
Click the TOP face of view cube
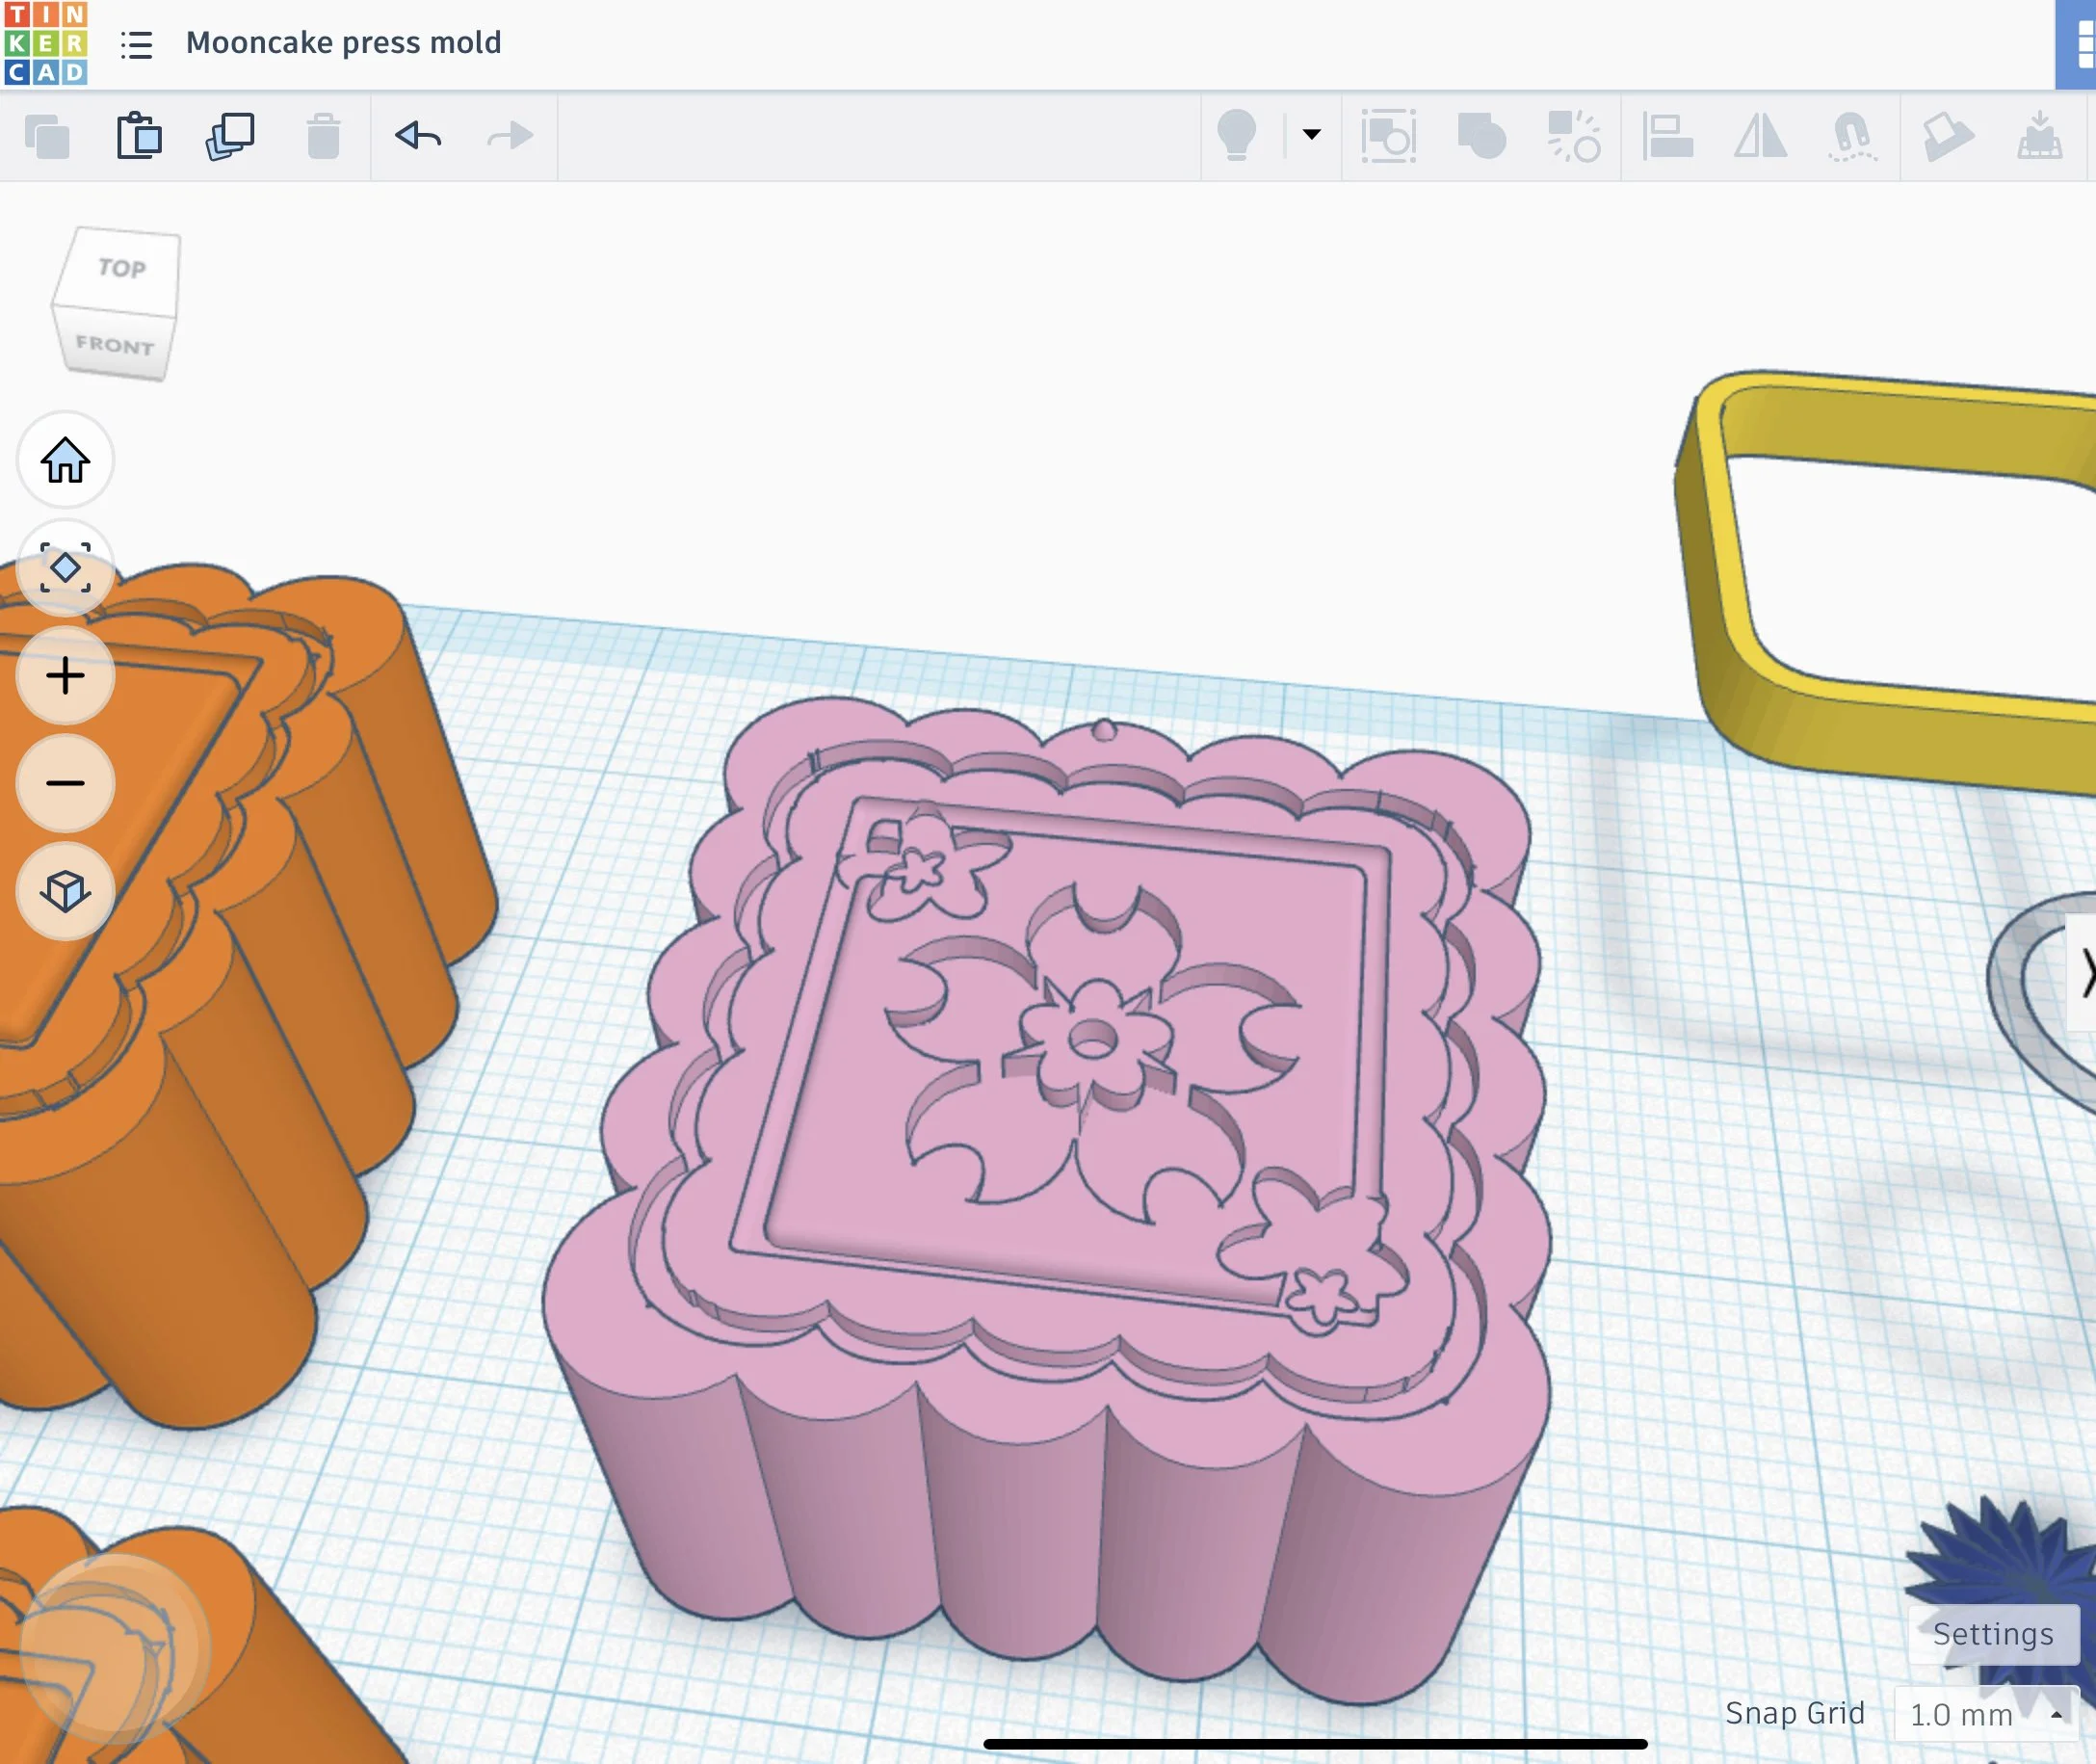point(122,268)
